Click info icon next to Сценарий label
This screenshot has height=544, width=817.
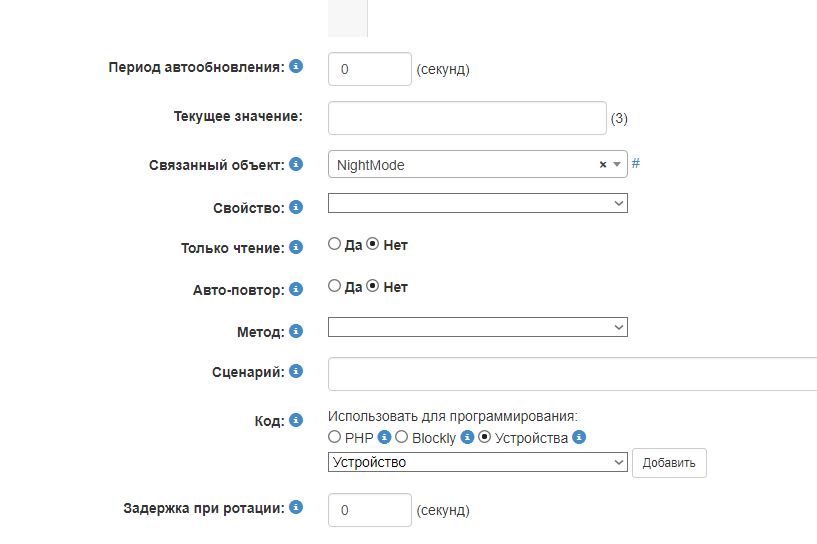coord(296,371)
